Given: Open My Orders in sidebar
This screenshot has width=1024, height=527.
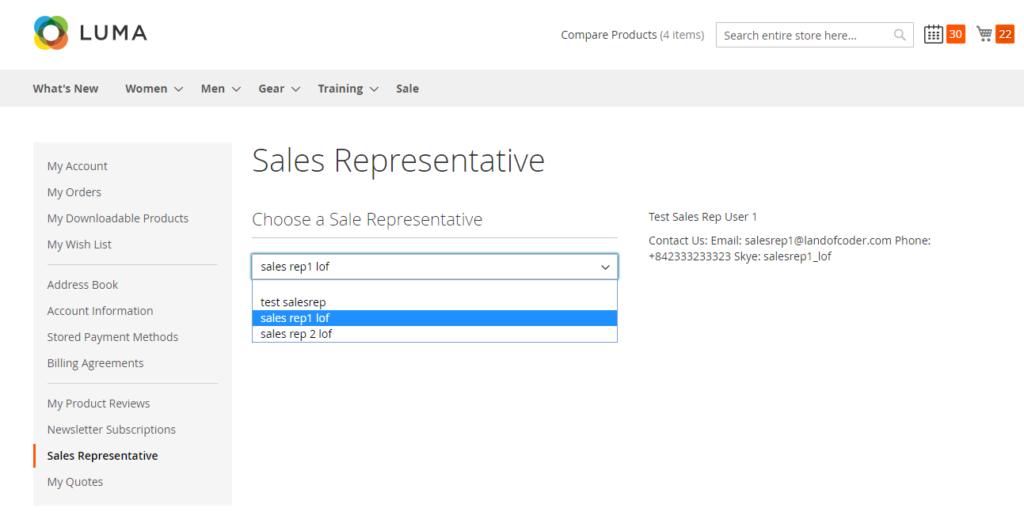Looking at the screenshot, I should coord(74,192).
